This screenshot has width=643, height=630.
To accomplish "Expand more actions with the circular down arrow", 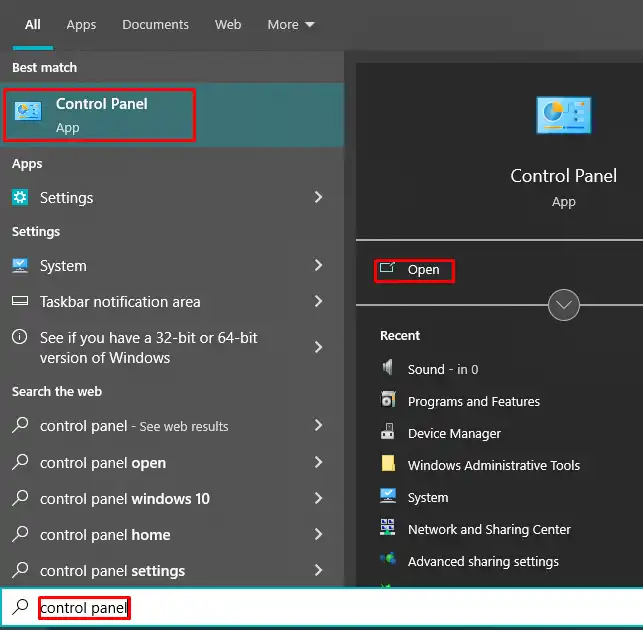I will click(564, 305).
